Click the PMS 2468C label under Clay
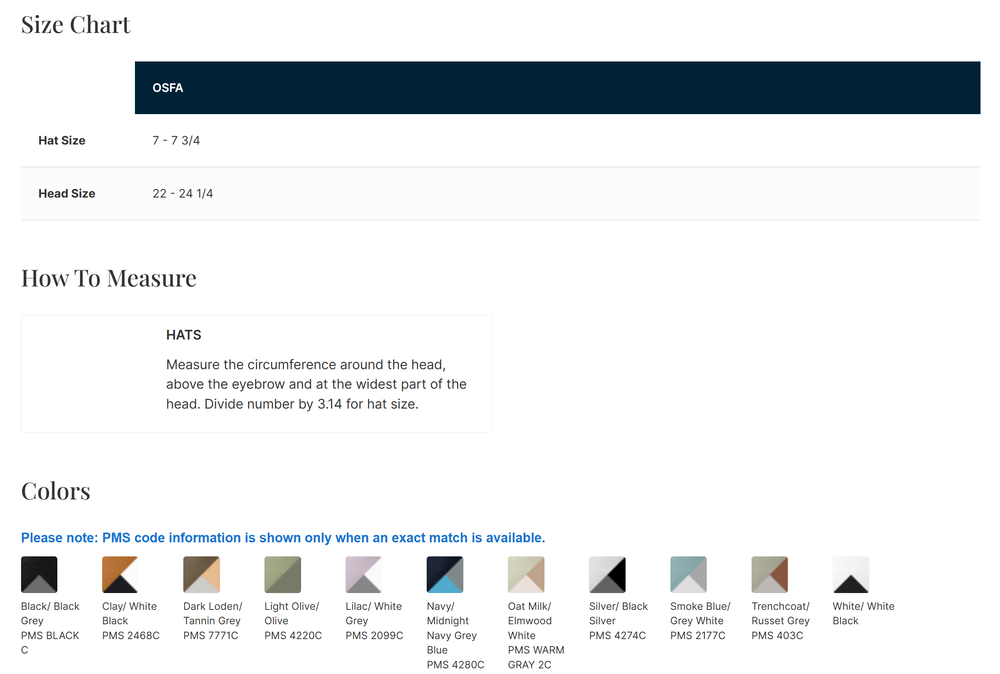The height and width of the screenshot is (674, 1000). (x=131, y=635)
